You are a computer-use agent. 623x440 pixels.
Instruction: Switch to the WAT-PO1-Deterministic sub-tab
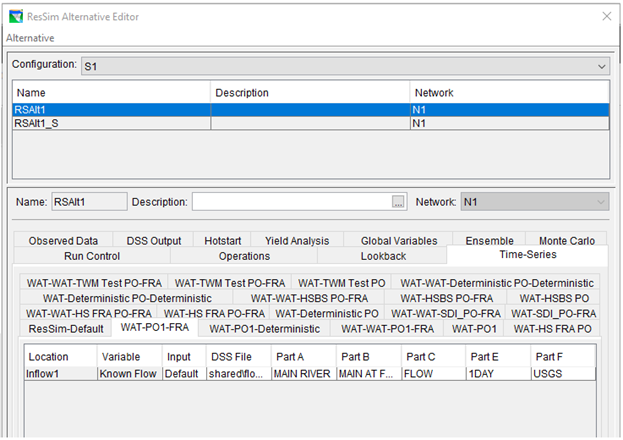pos(264,328)
